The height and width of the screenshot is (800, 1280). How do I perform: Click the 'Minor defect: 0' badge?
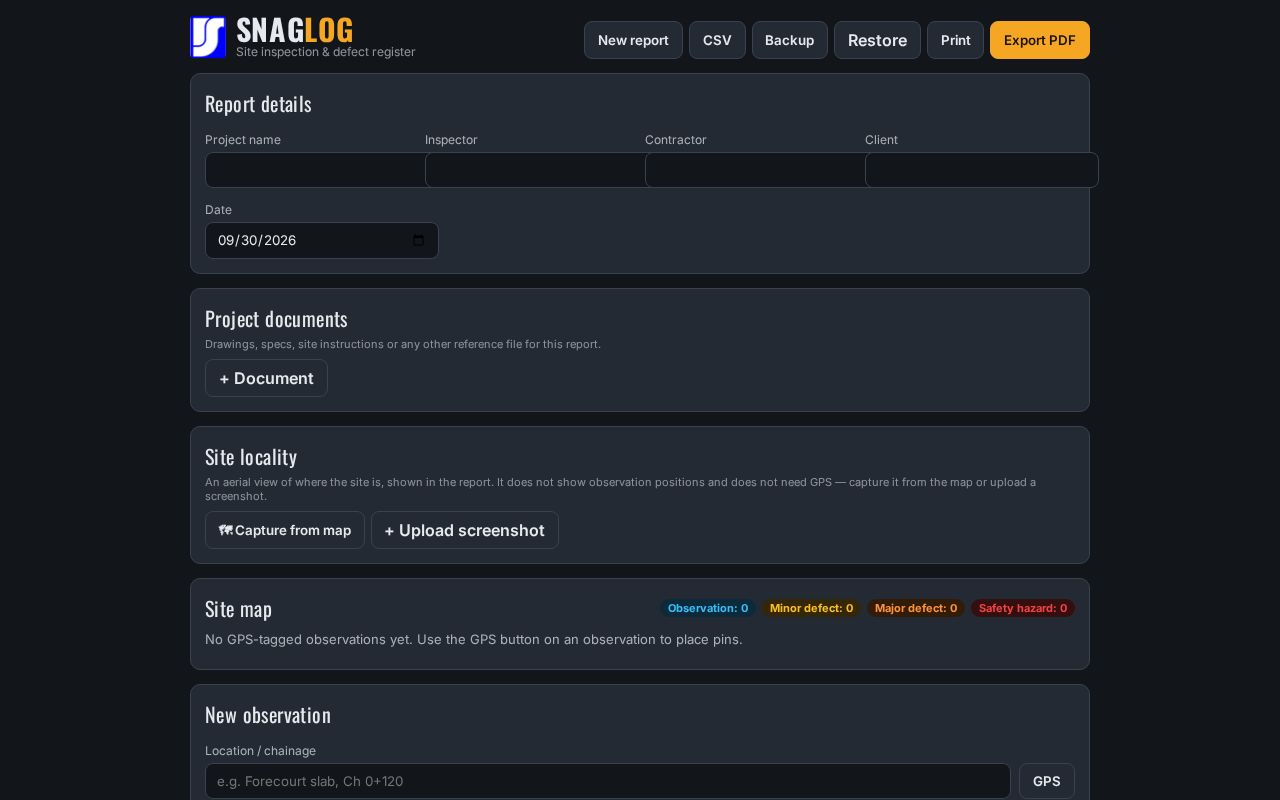[812, 608]
